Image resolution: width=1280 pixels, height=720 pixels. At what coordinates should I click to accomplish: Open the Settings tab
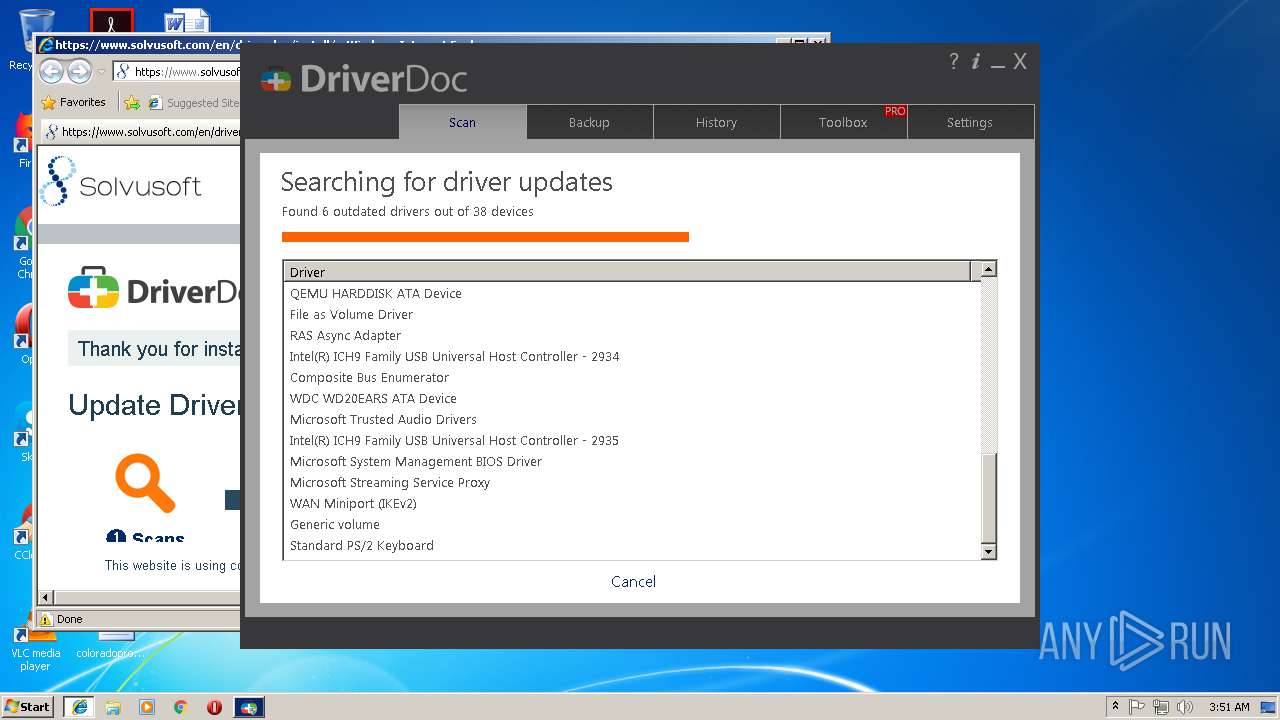pyautogui.click(x=970, y=122)
